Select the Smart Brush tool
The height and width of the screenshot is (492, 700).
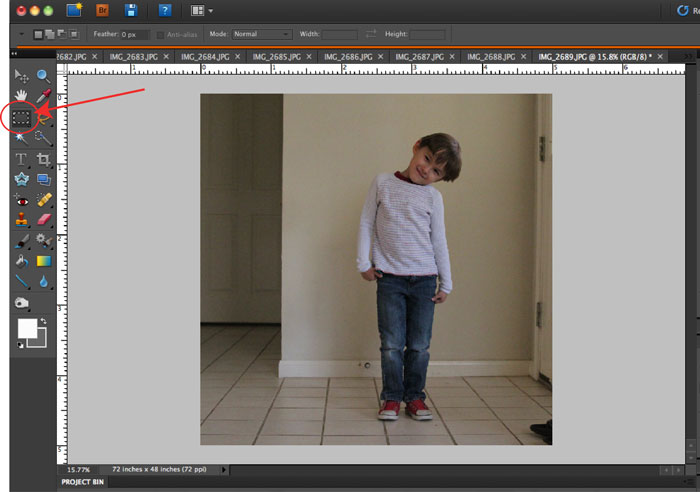tap(43, 241)
